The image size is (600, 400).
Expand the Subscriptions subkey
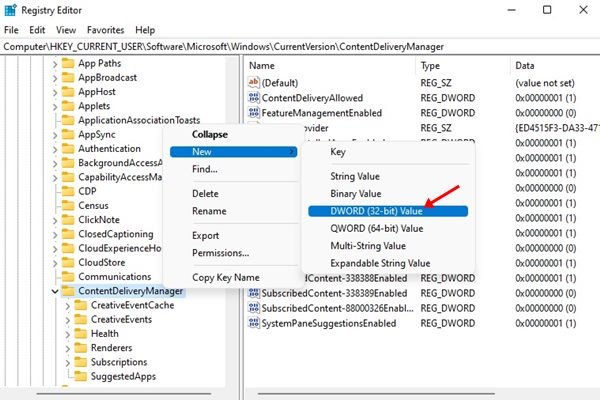[x=68, y=362]
